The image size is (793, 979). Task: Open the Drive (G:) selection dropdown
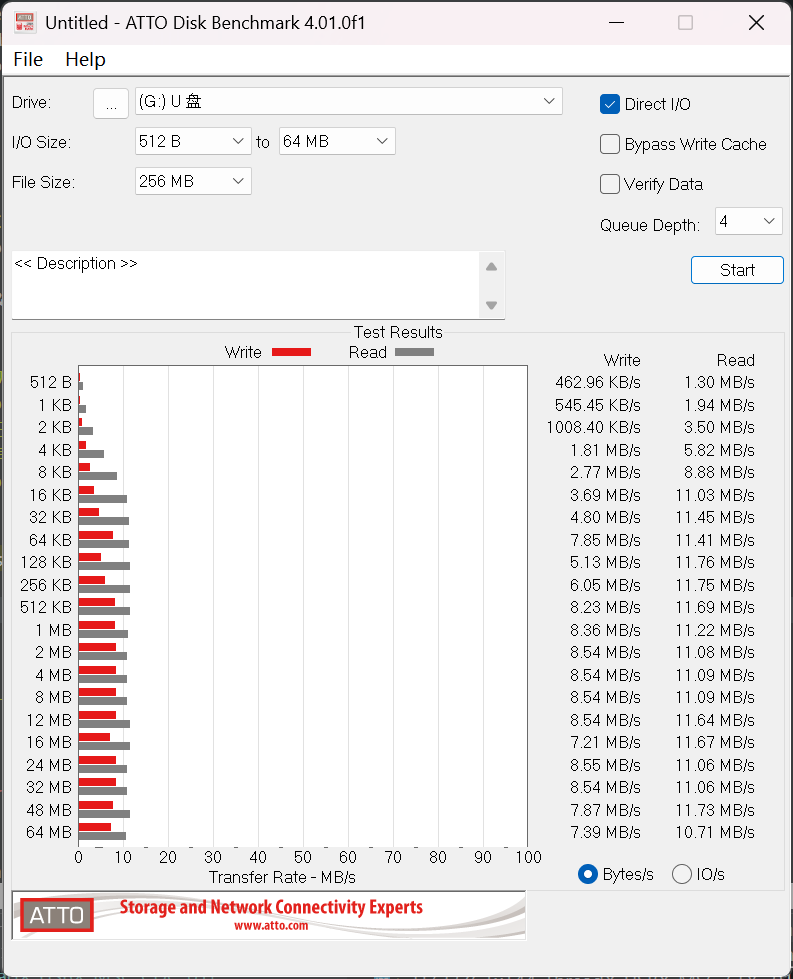point(348,101)
